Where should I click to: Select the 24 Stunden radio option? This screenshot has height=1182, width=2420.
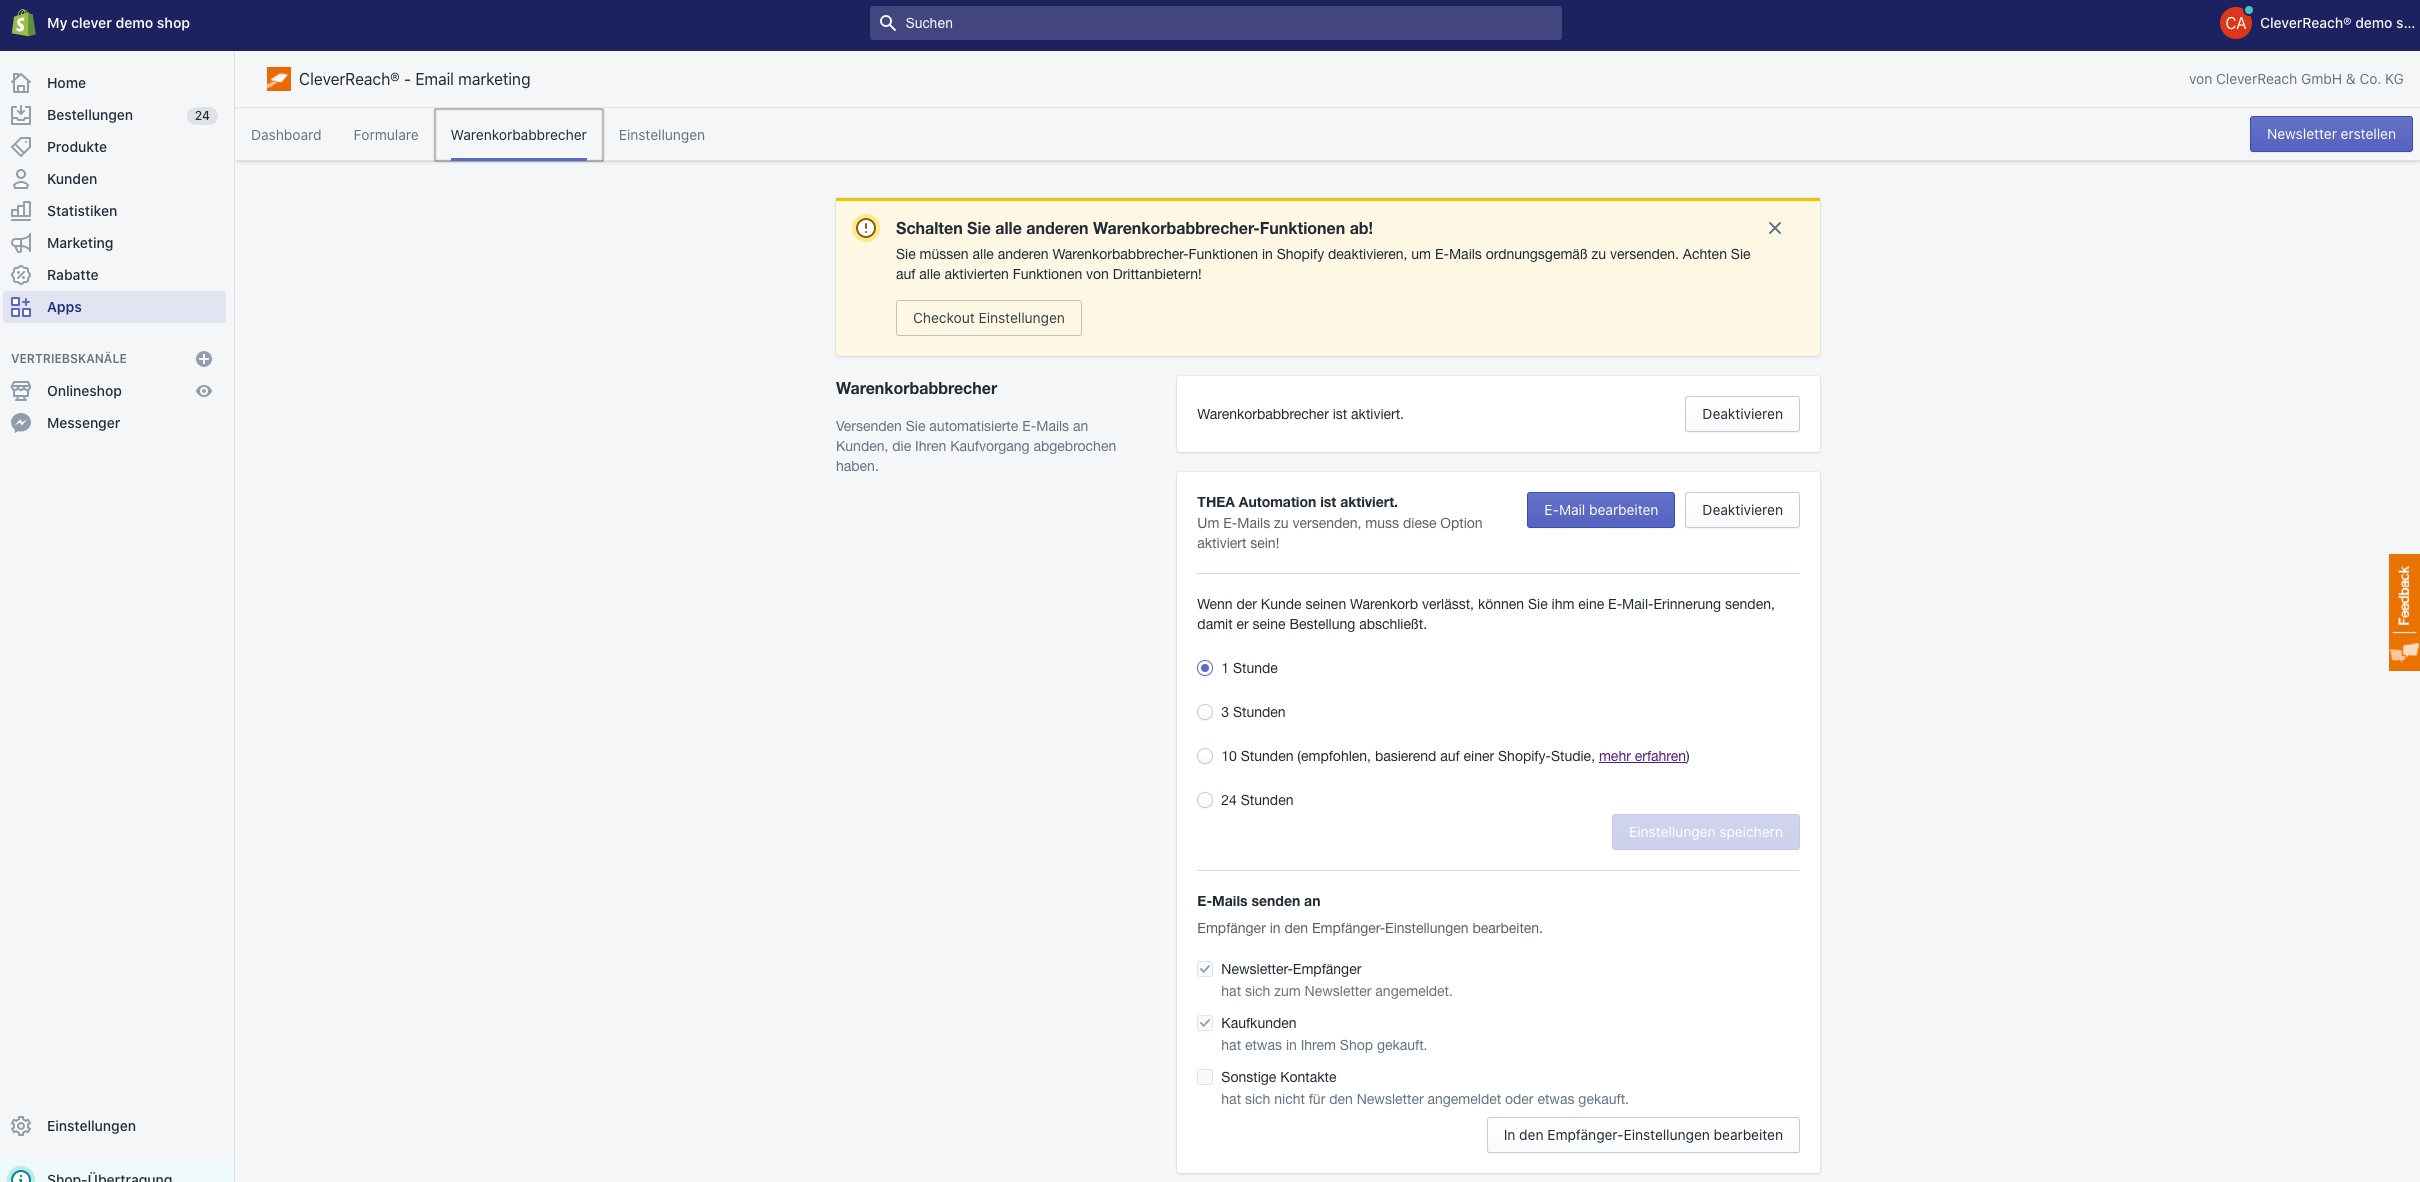[x=1205, y=800]
